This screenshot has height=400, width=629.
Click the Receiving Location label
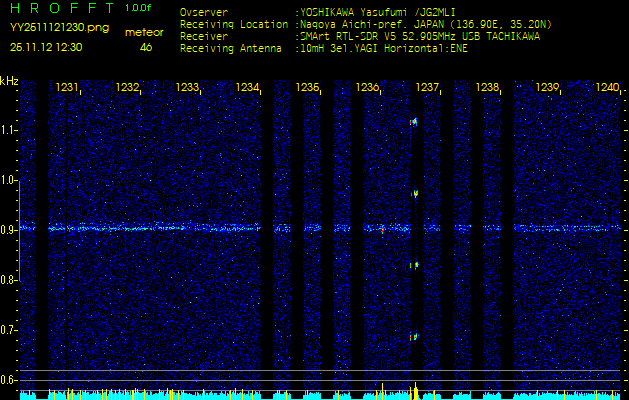(234, 25)
